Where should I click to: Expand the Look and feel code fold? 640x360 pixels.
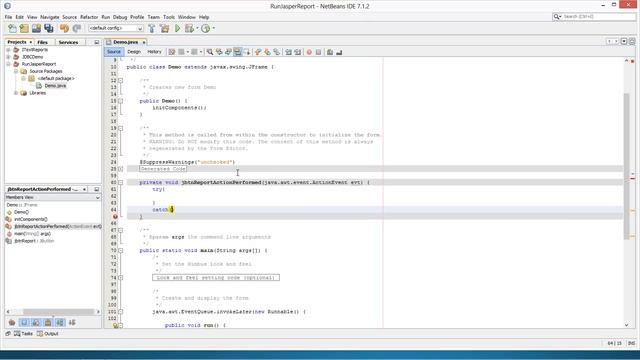(120, 278)
